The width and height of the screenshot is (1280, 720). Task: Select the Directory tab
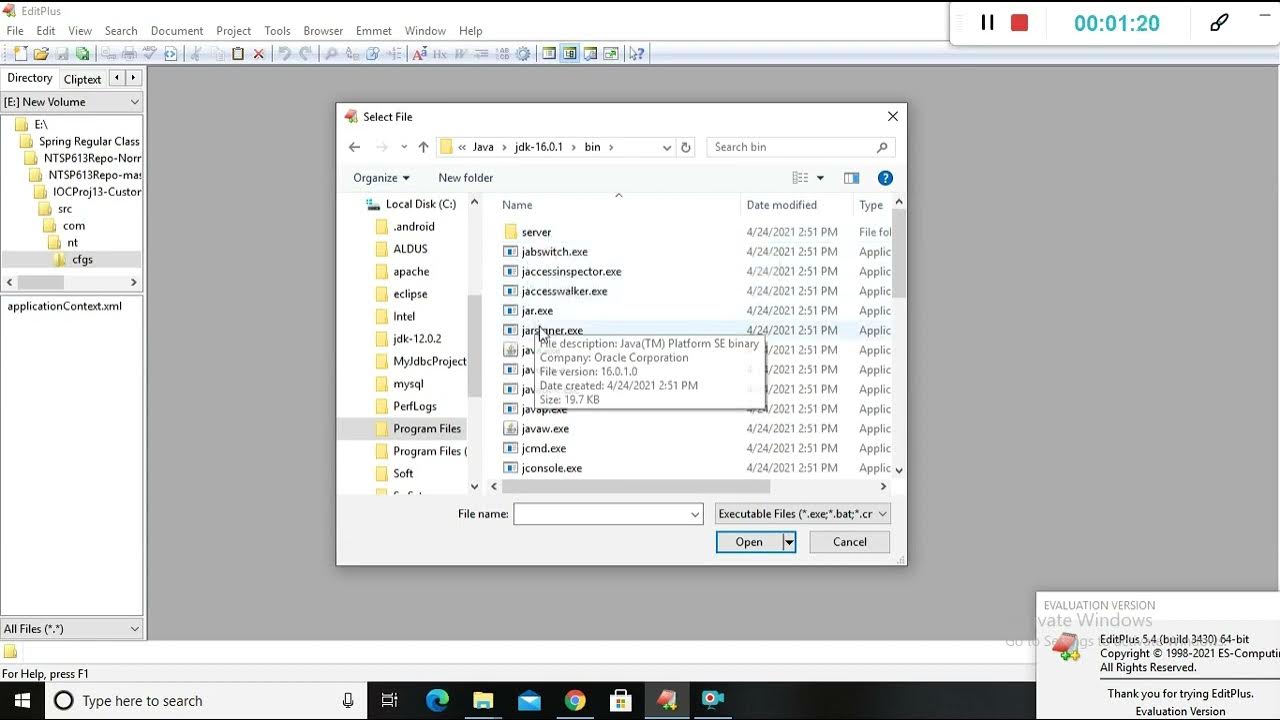point(29,78)
